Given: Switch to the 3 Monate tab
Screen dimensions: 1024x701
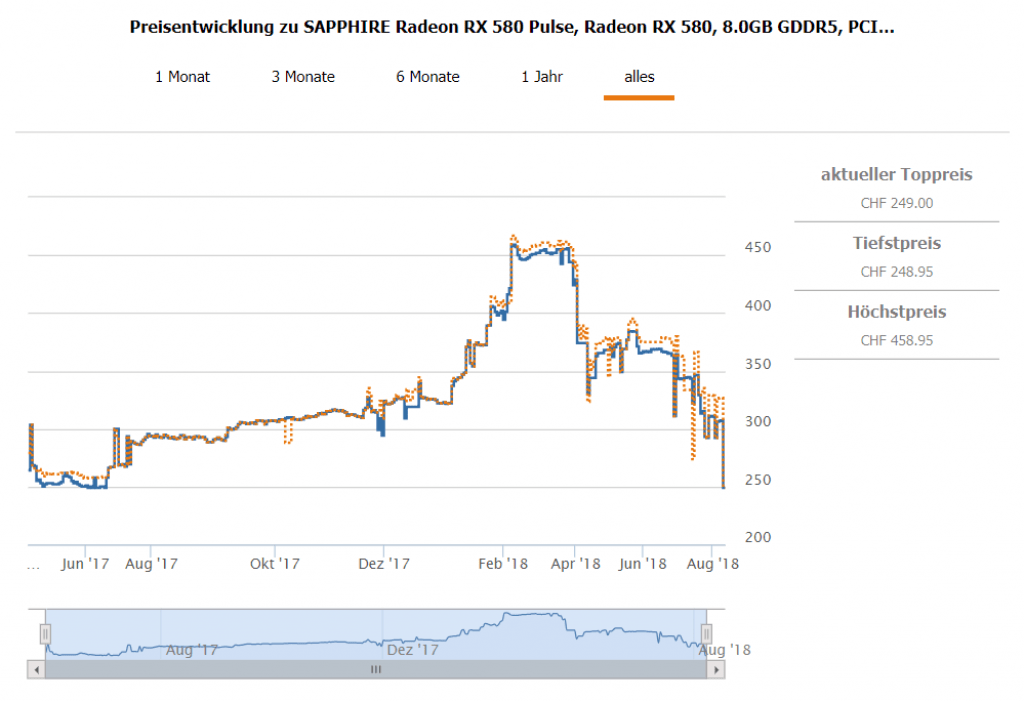Looking at the screenshot, I should point(303,76).
